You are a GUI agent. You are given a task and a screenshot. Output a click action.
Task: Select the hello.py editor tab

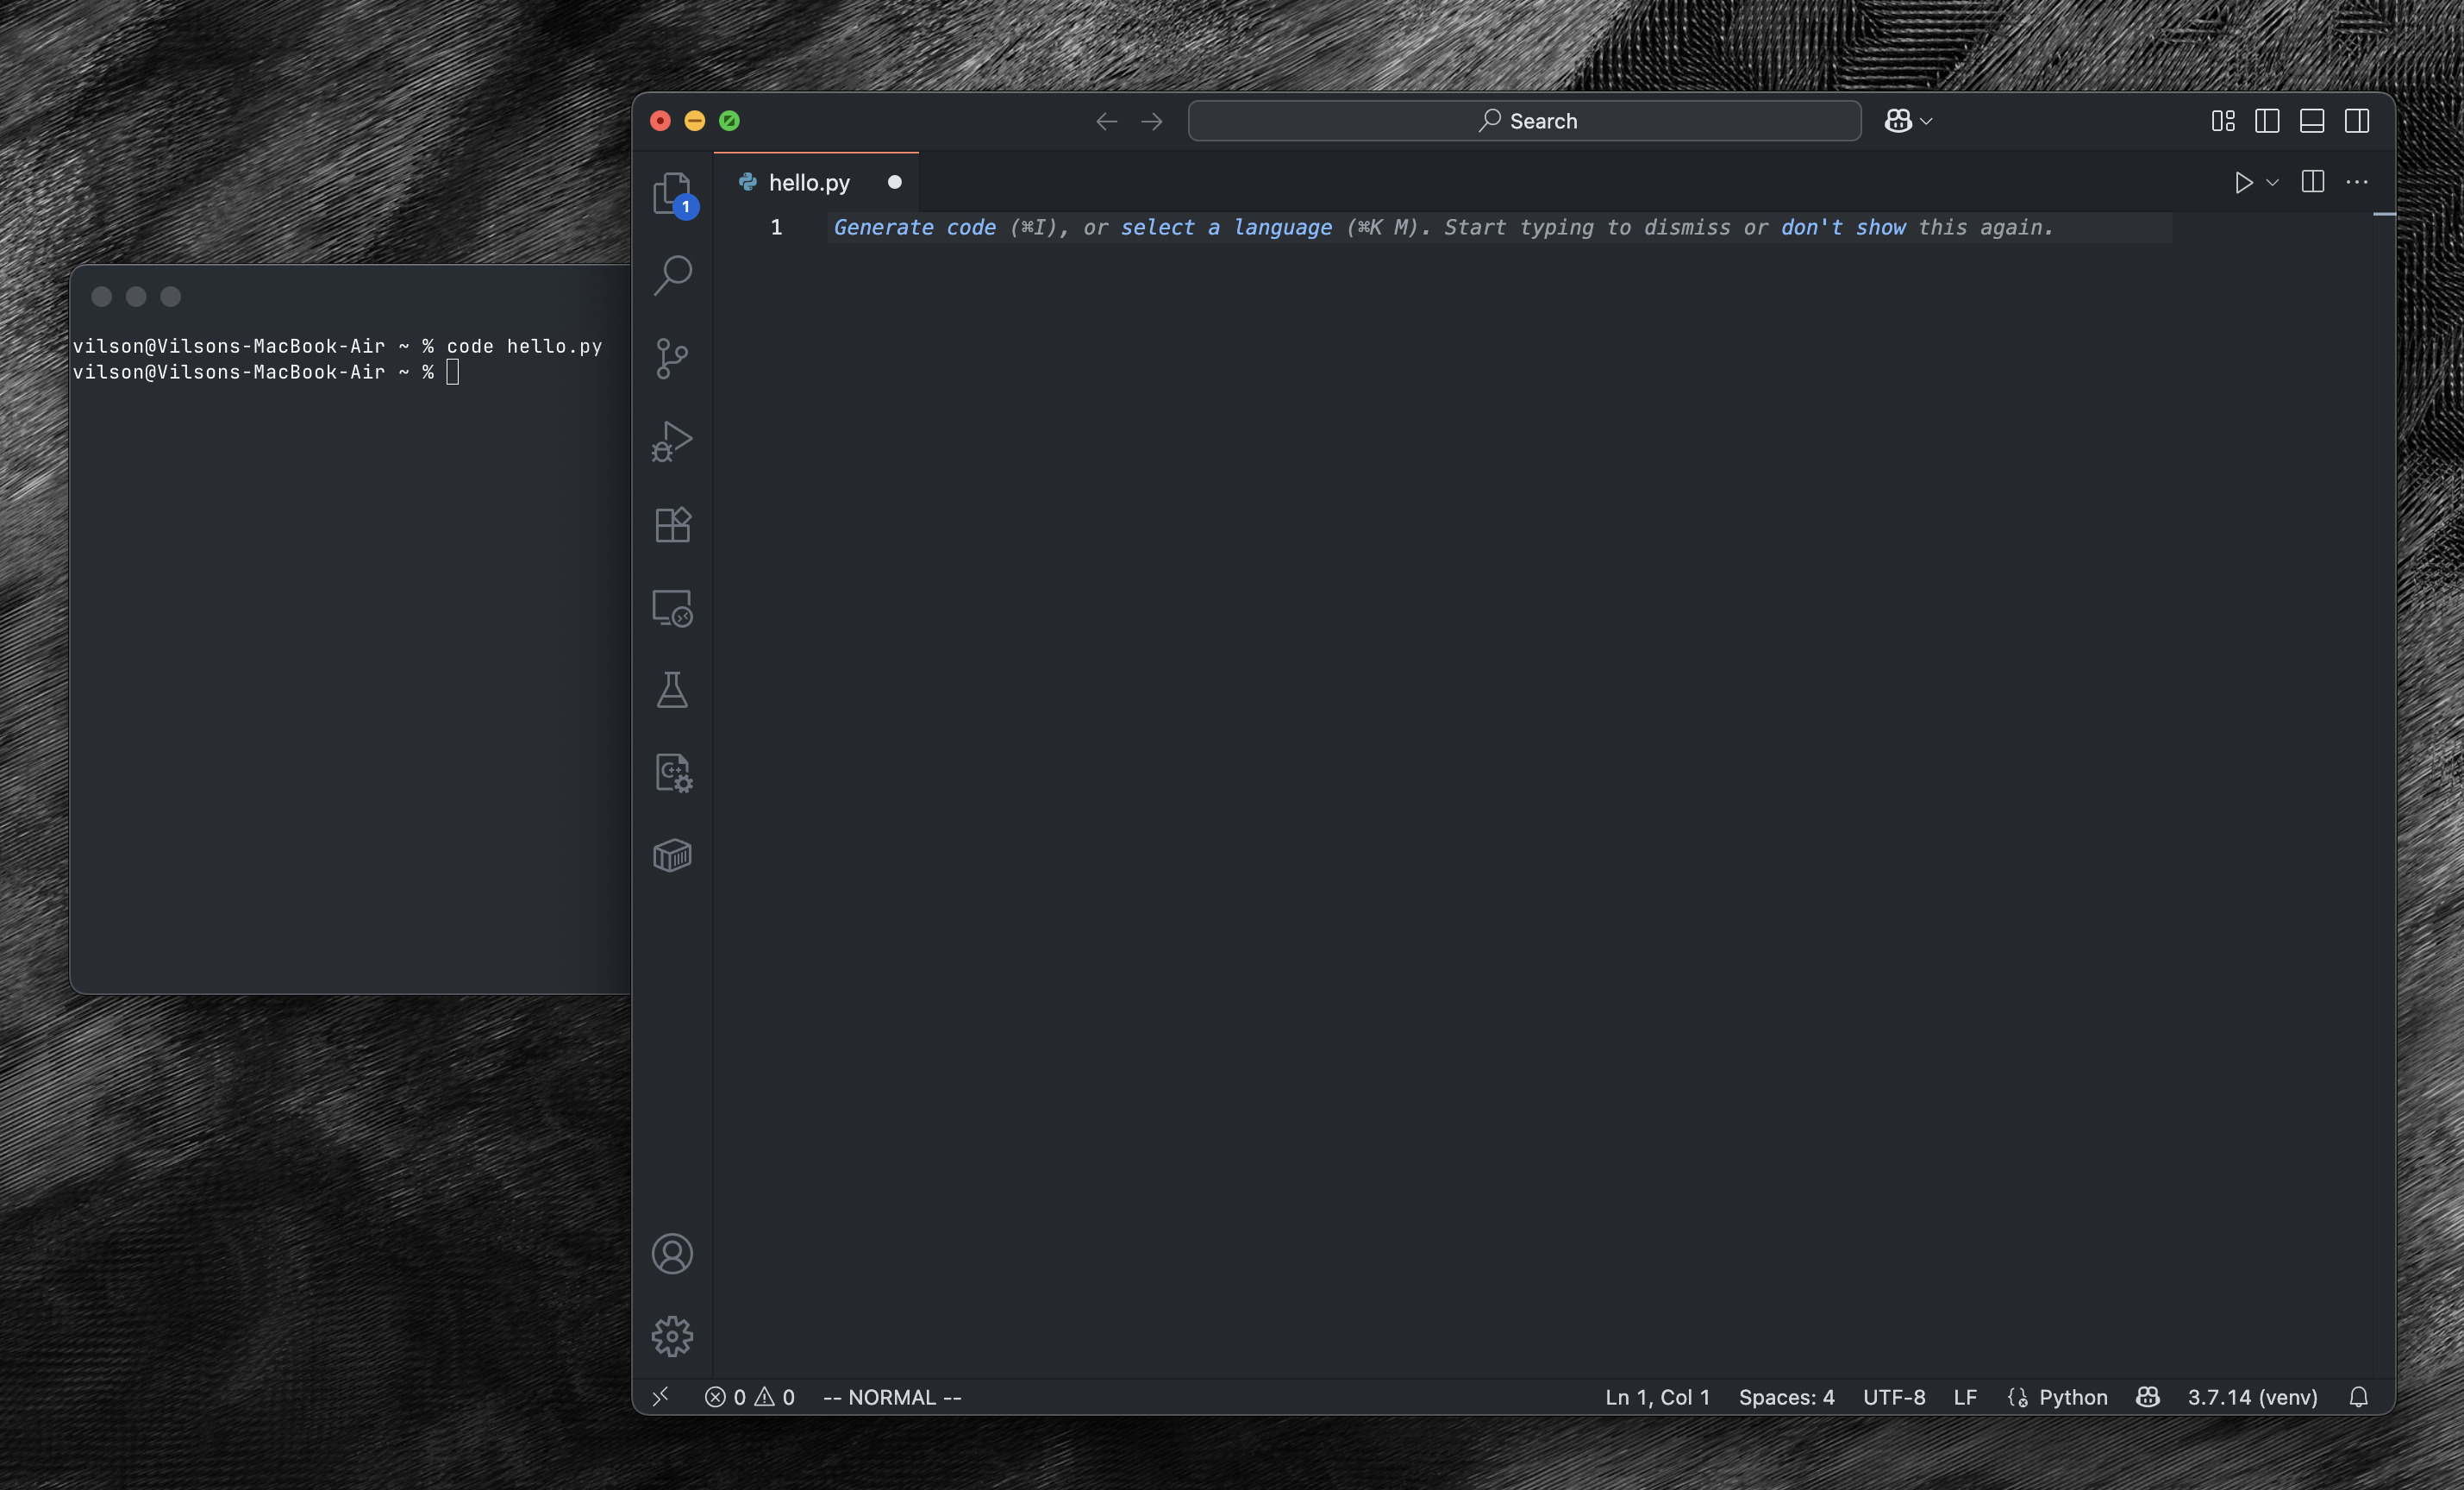(x=808, y=182)
